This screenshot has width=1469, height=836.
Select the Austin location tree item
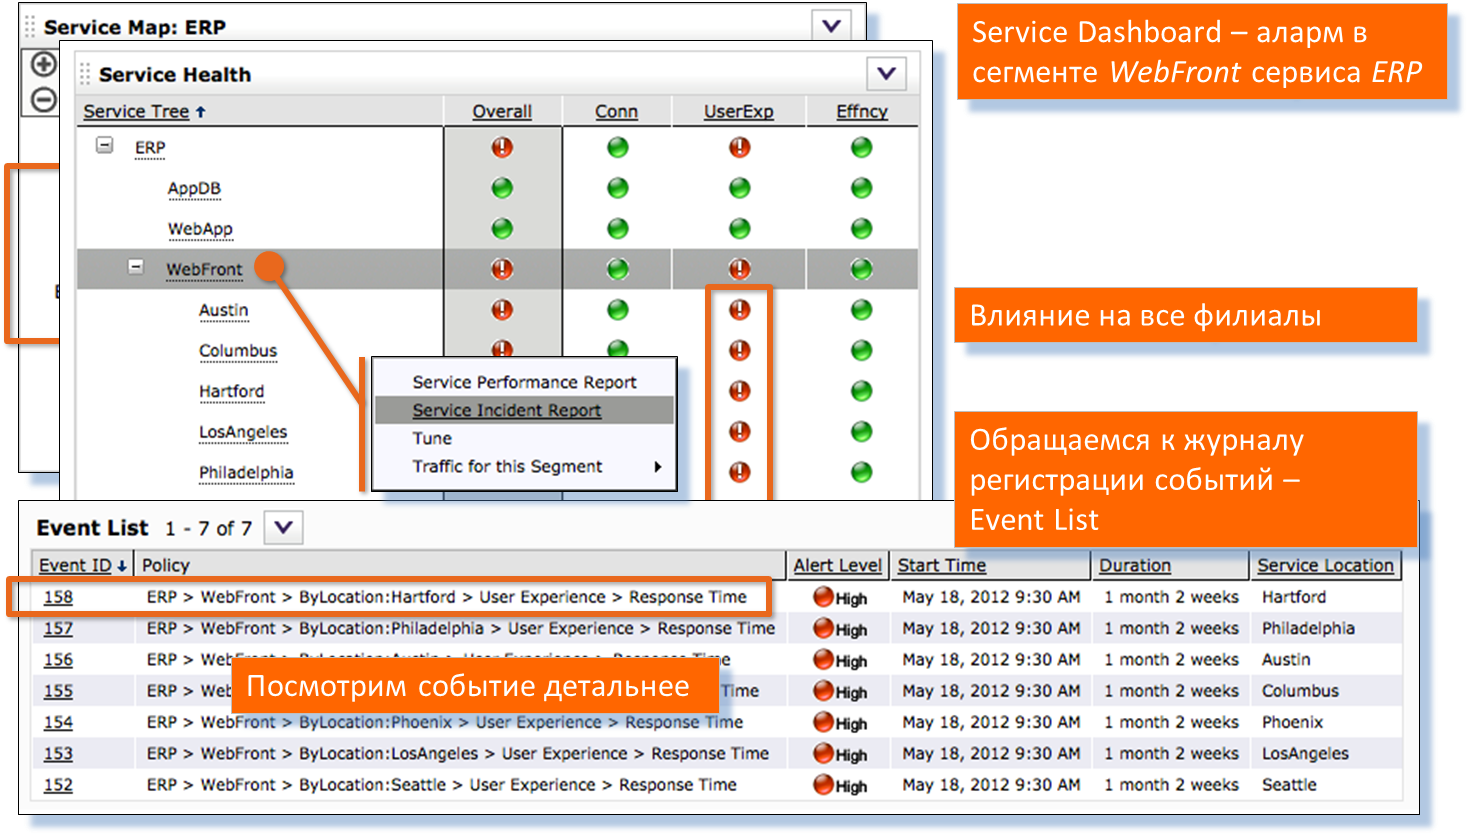pos(223,310)
